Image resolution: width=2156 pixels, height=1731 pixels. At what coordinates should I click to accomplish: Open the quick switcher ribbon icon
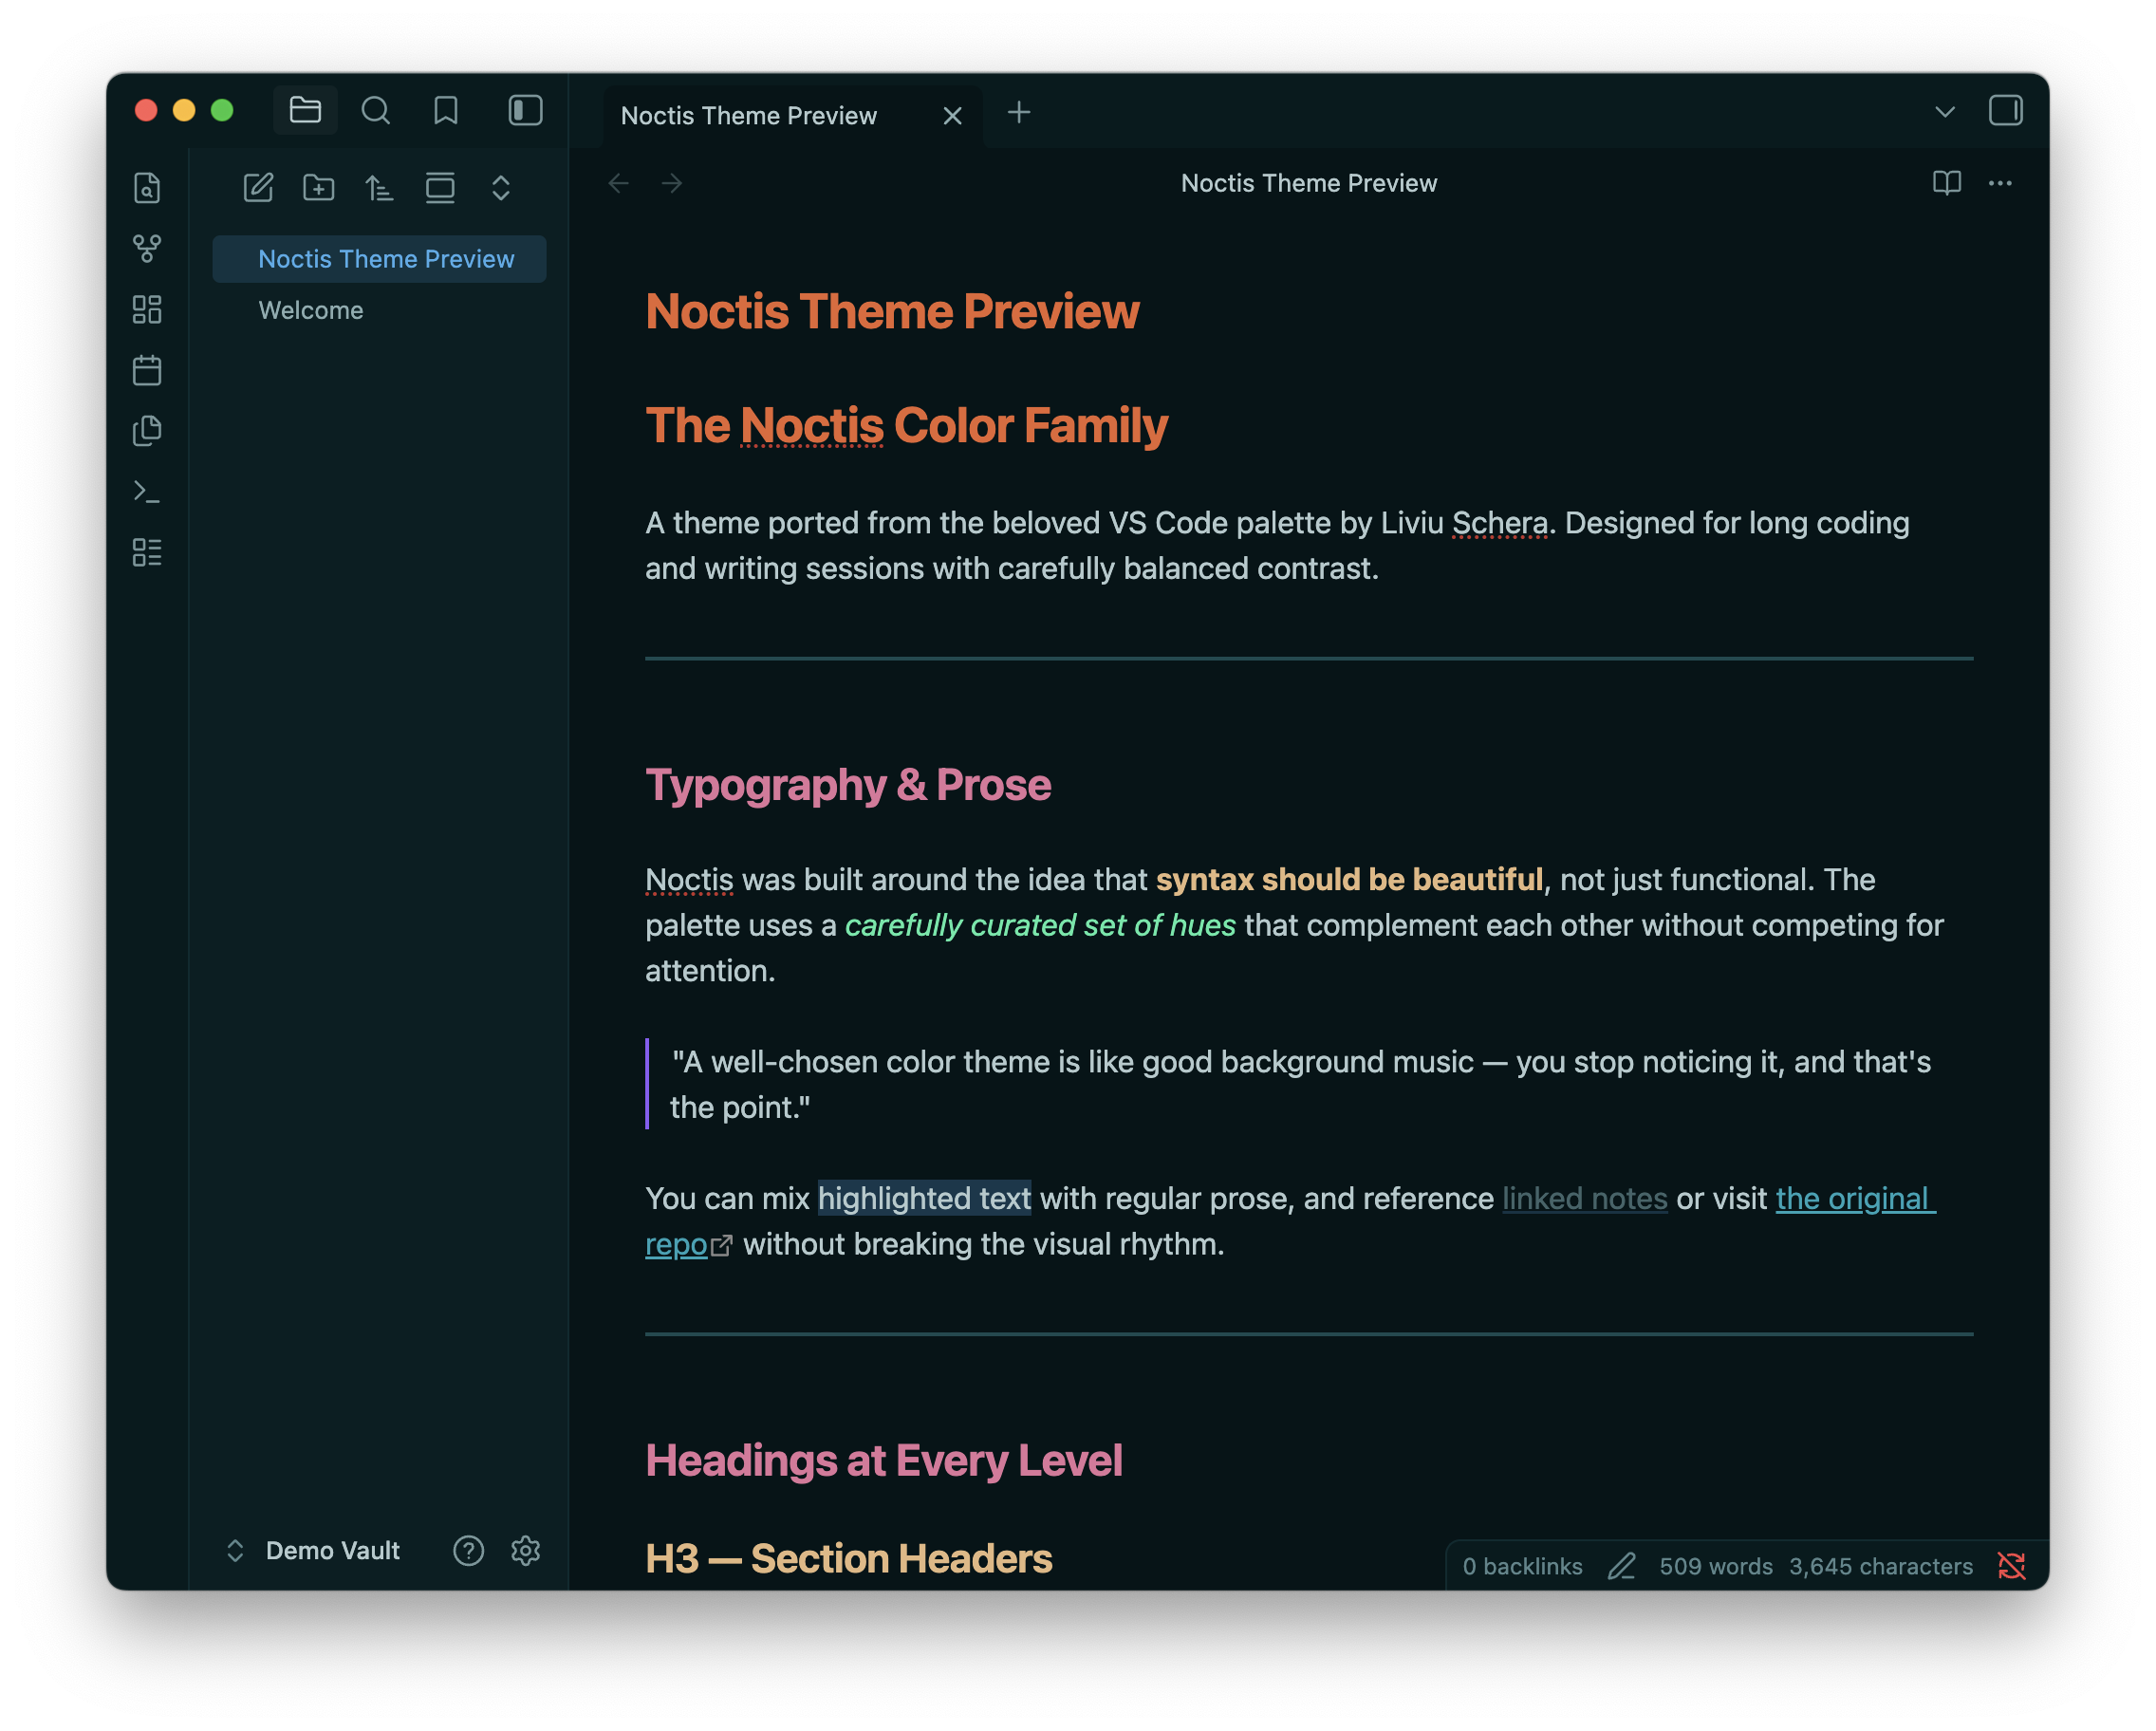point(147,188)
